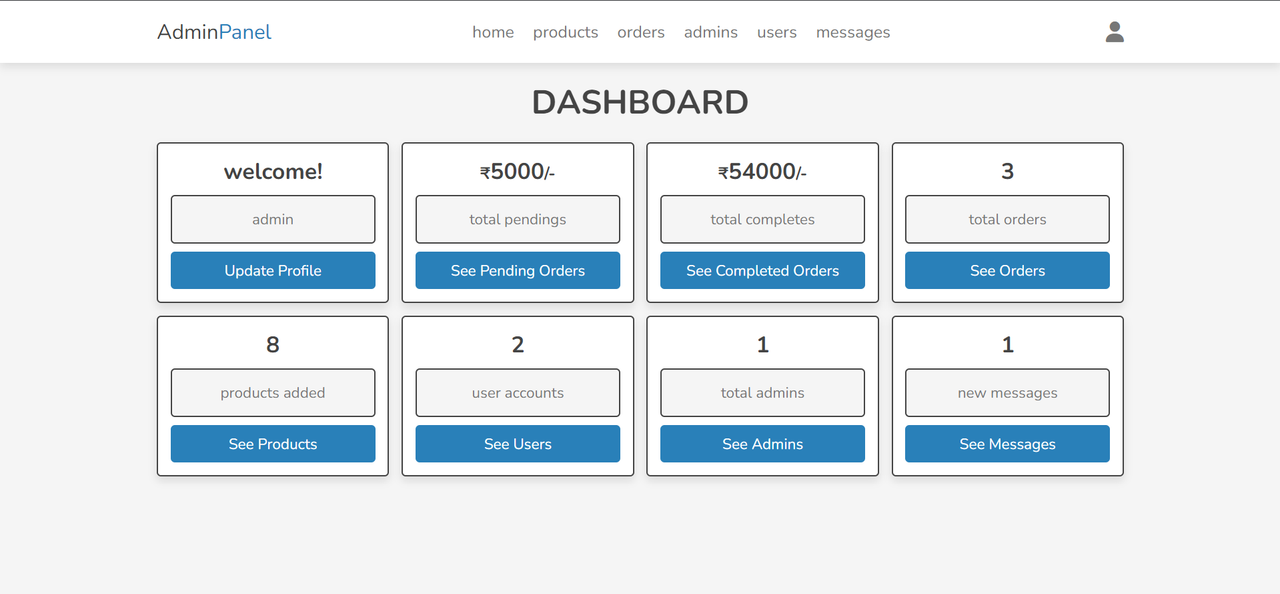Screen dimensions: 1280x594
Task: Open the home nav link
Action: tap(493, 32)
